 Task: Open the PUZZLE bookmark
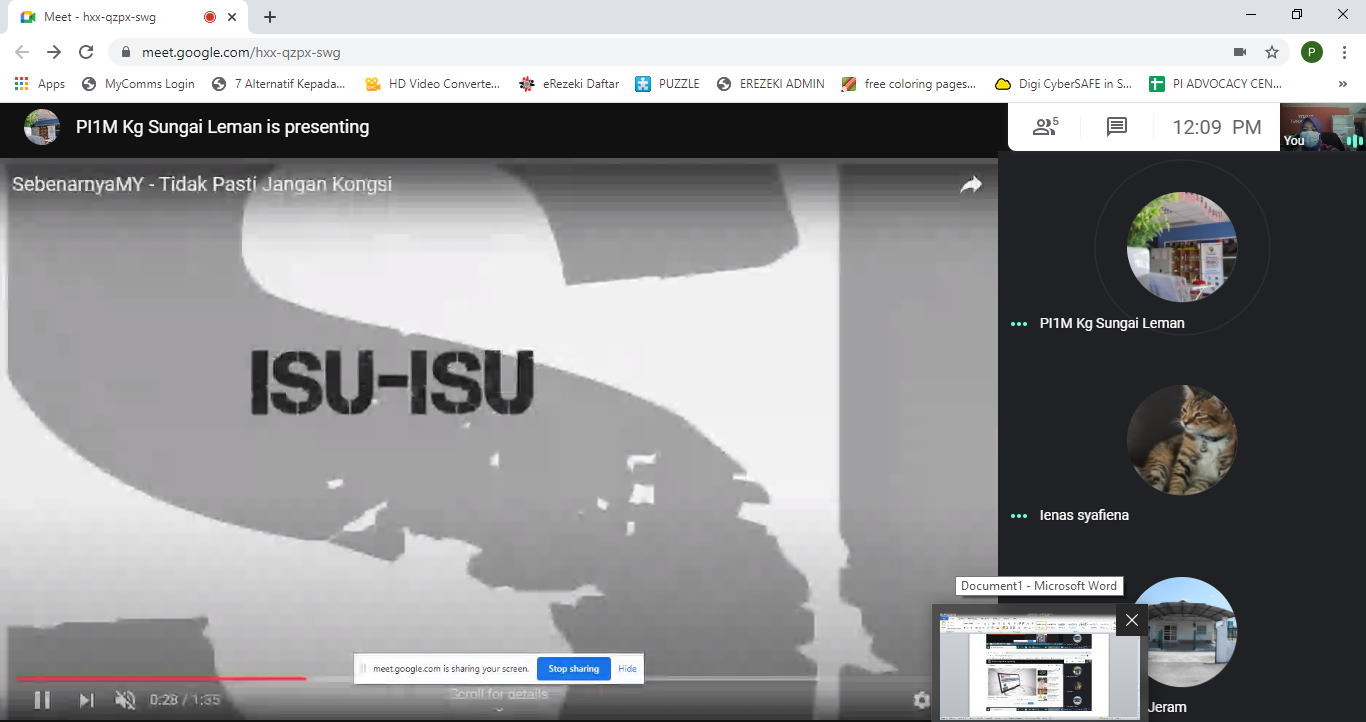click(x=668, y=84)
